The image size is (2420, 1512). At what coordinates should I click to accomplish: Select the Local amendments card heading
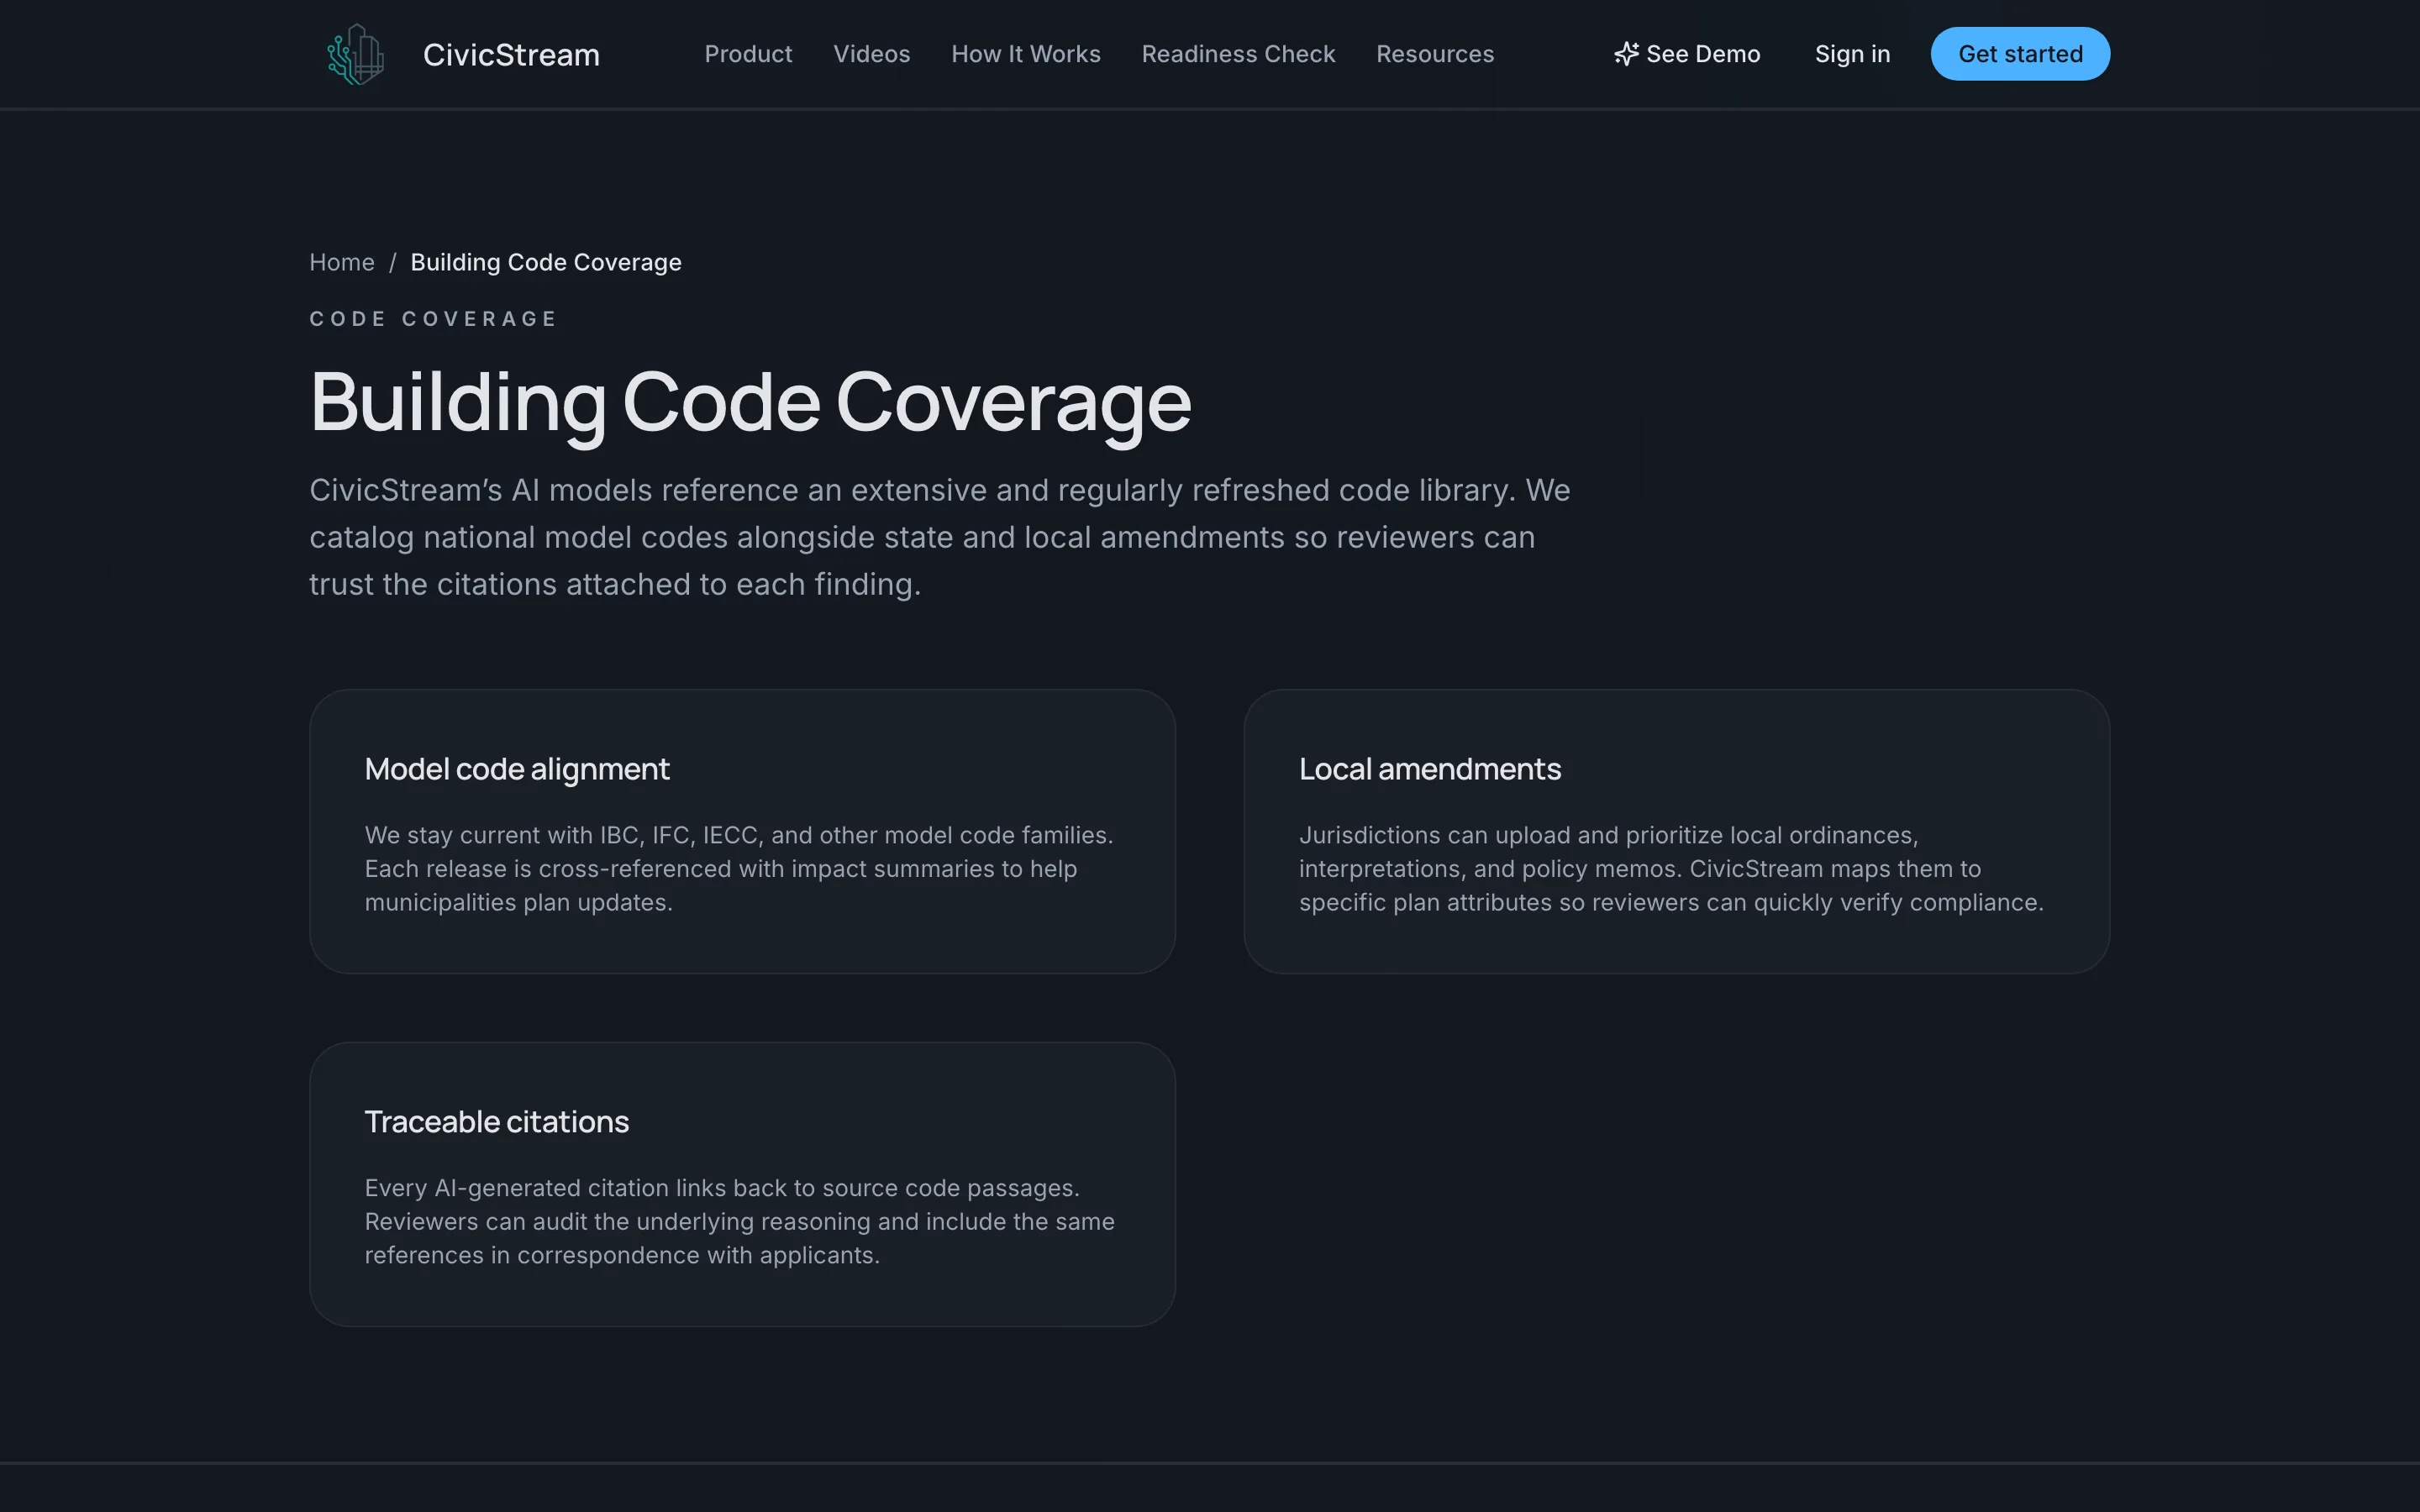(1429, 769)
